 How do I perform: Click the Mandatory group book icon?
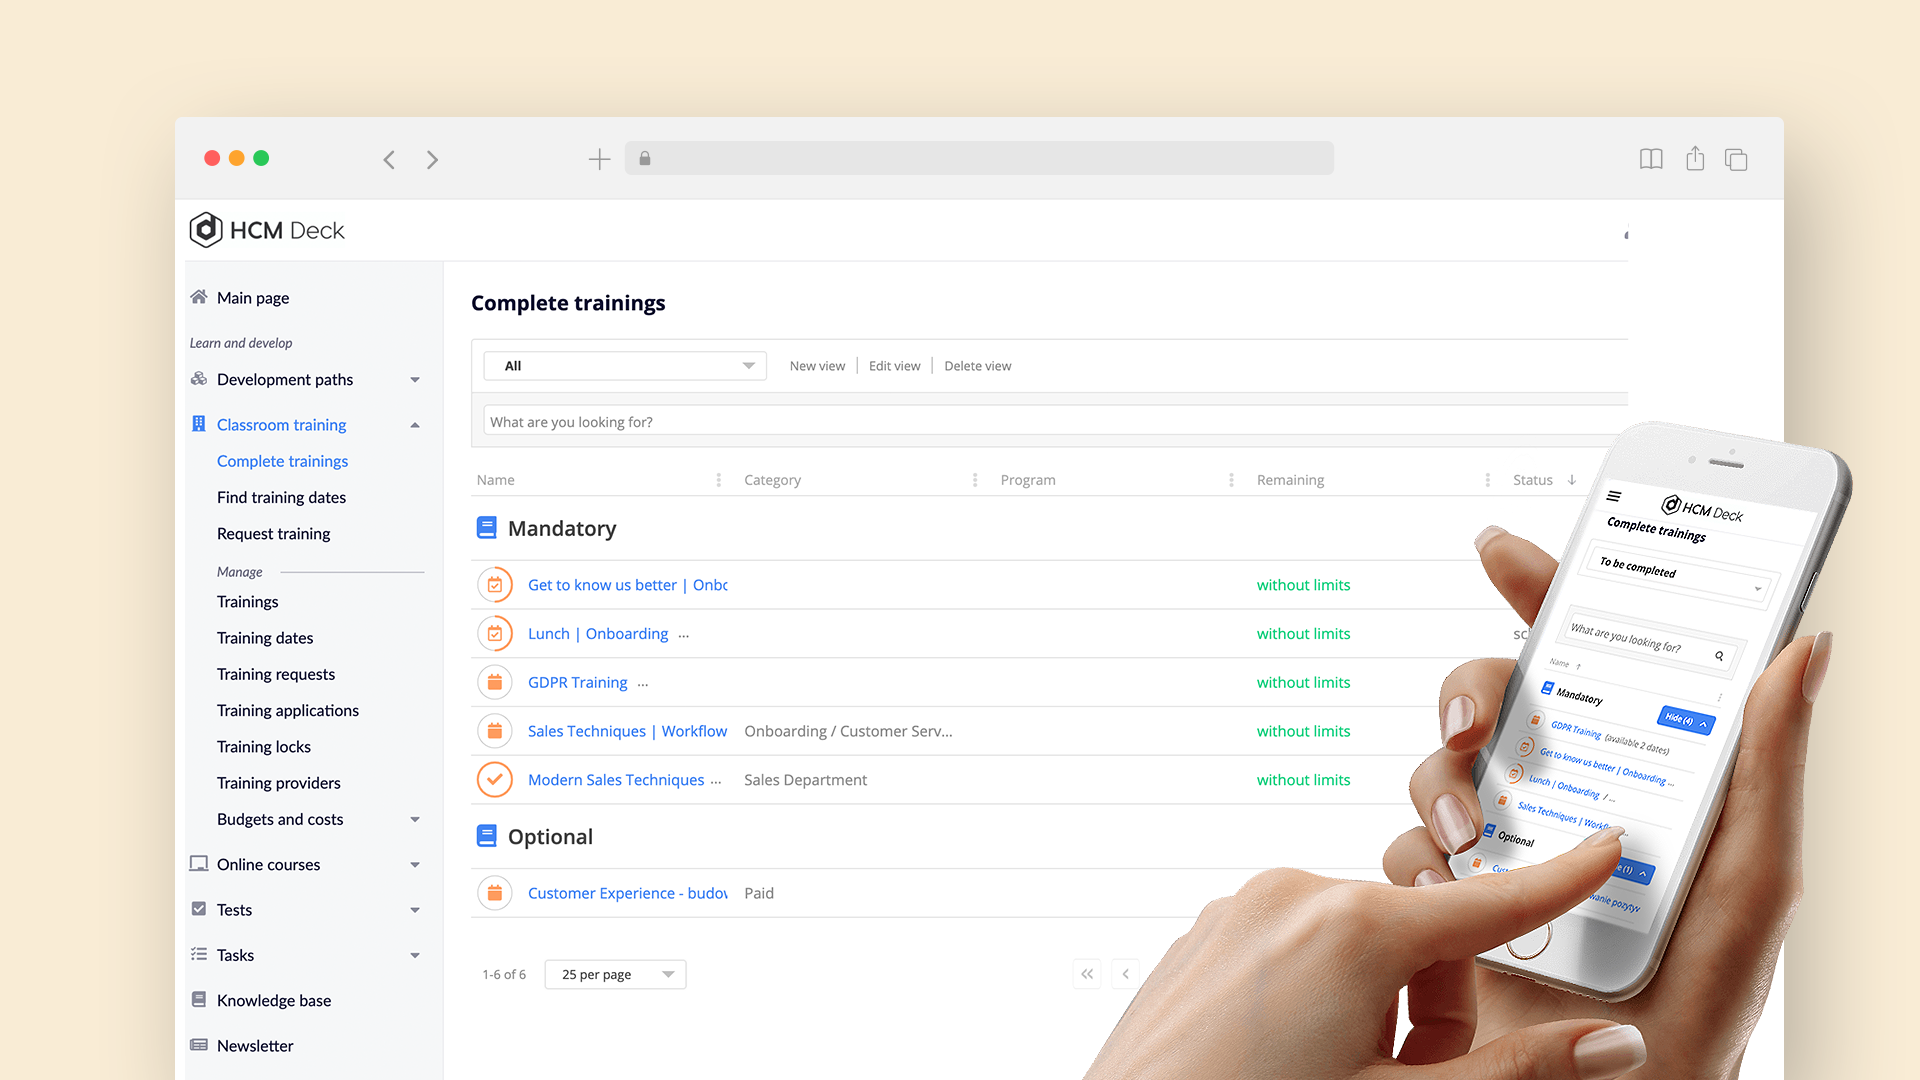(x=487, y=528)
